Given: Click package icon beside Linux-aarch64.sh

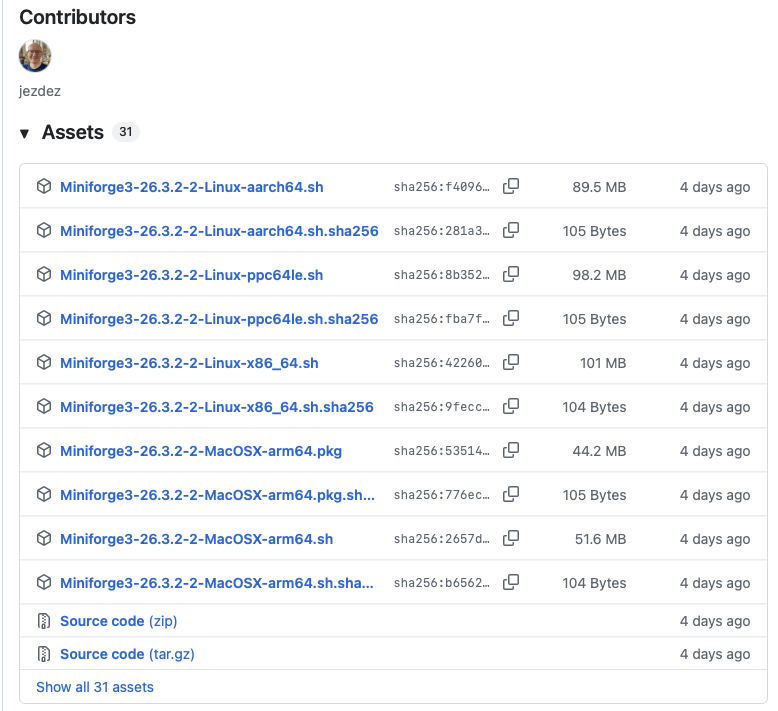Looking at the screenshot, I should tap(44, 187).
